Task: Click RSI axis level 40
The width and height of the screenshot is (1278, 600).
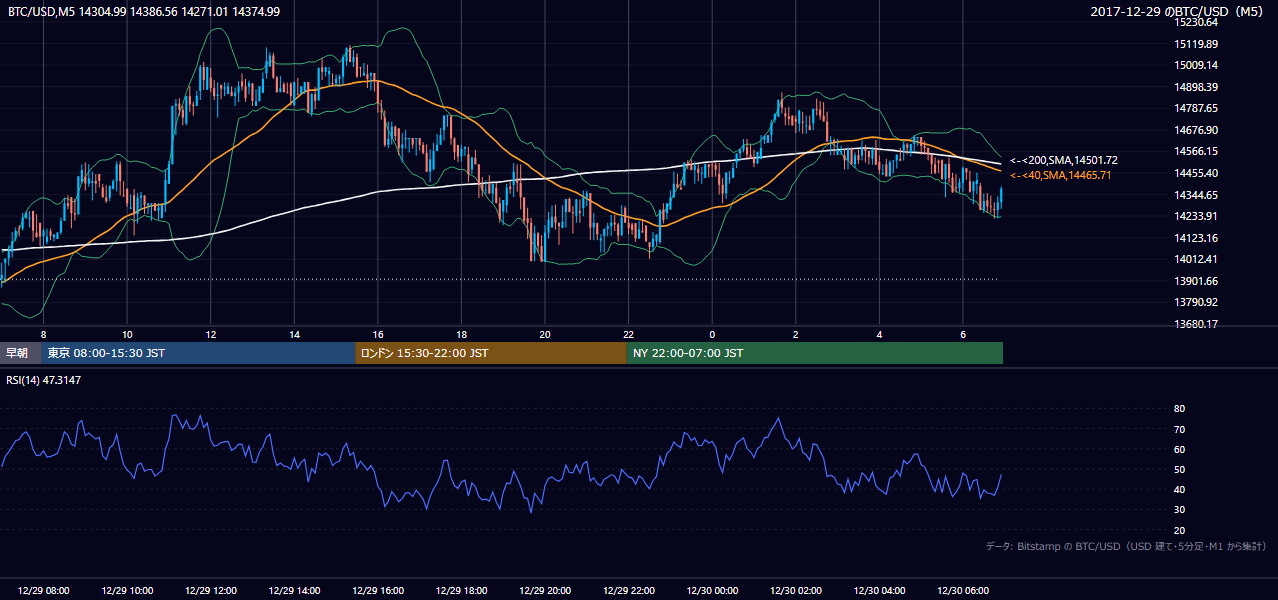Action: pyautogui.click(x=1179, y=489)
